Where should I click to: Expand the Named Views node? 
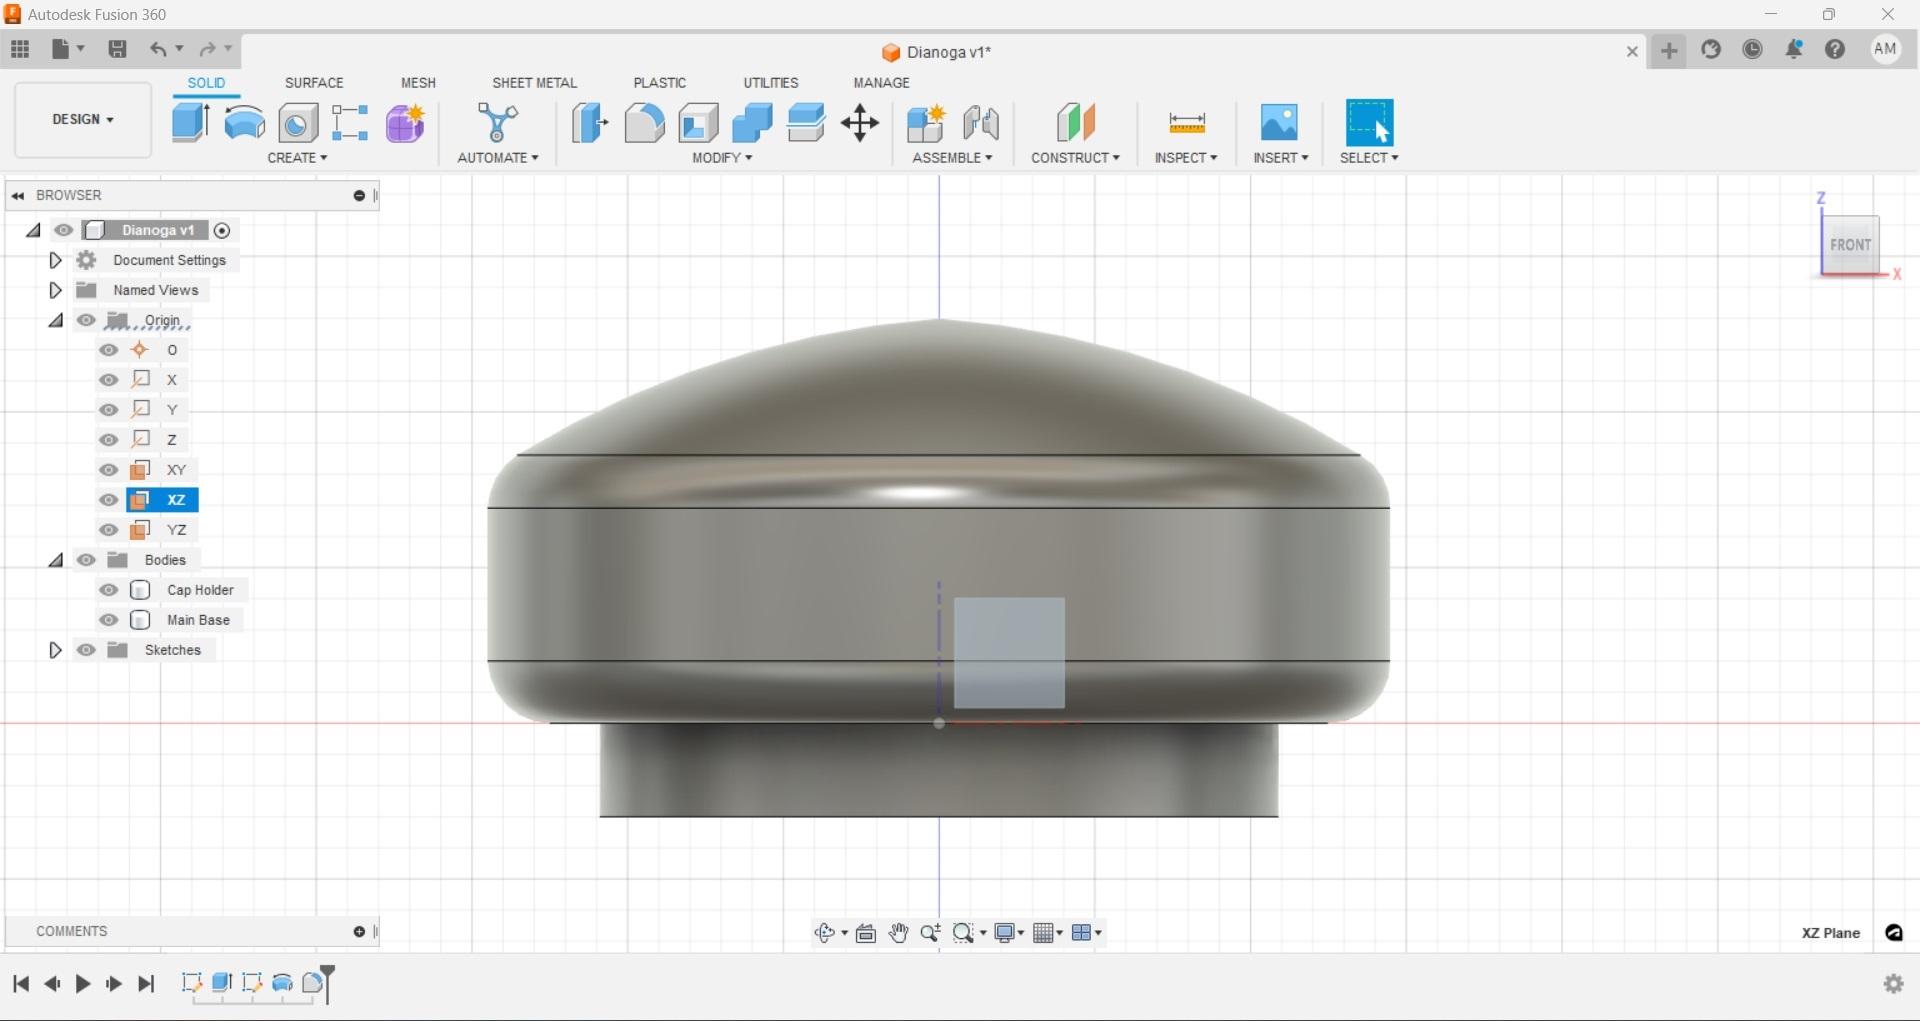tap(56, 290)
